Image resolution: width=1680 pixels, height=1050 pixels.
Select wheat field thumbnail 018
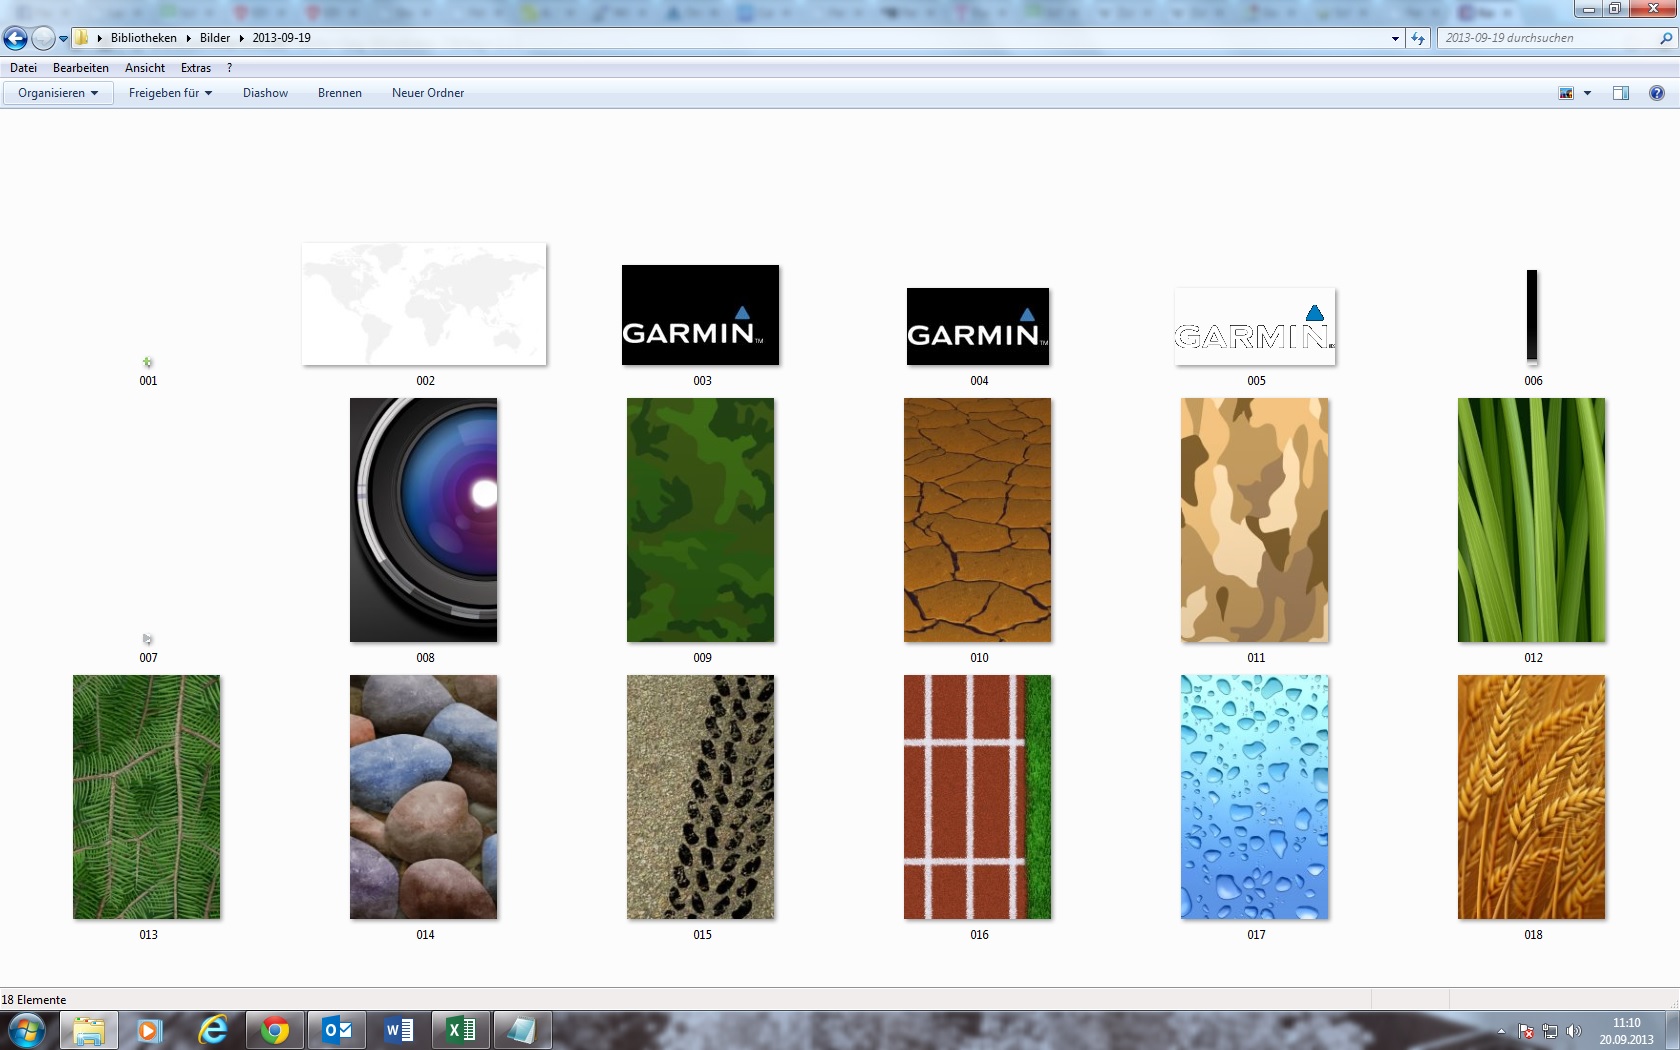coord(1531,797)
